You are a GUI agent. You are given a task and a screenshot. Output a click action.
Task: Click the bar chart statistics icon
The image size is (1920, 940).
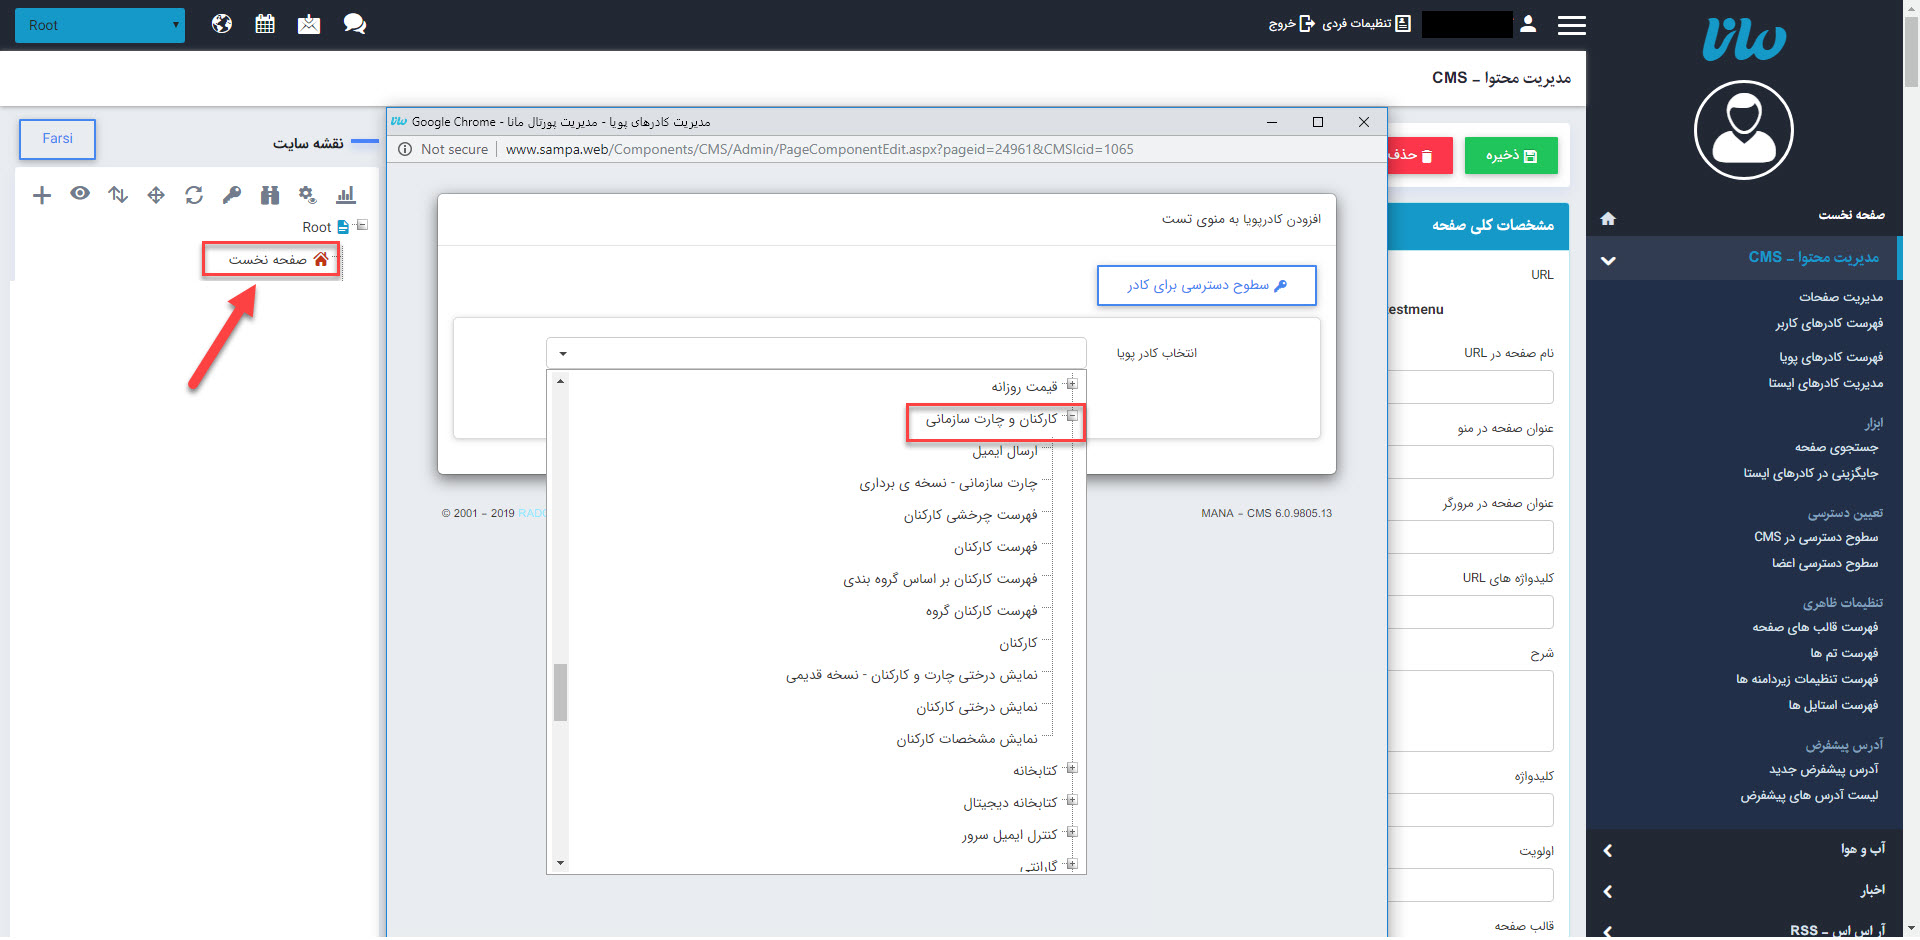(346, 195)
